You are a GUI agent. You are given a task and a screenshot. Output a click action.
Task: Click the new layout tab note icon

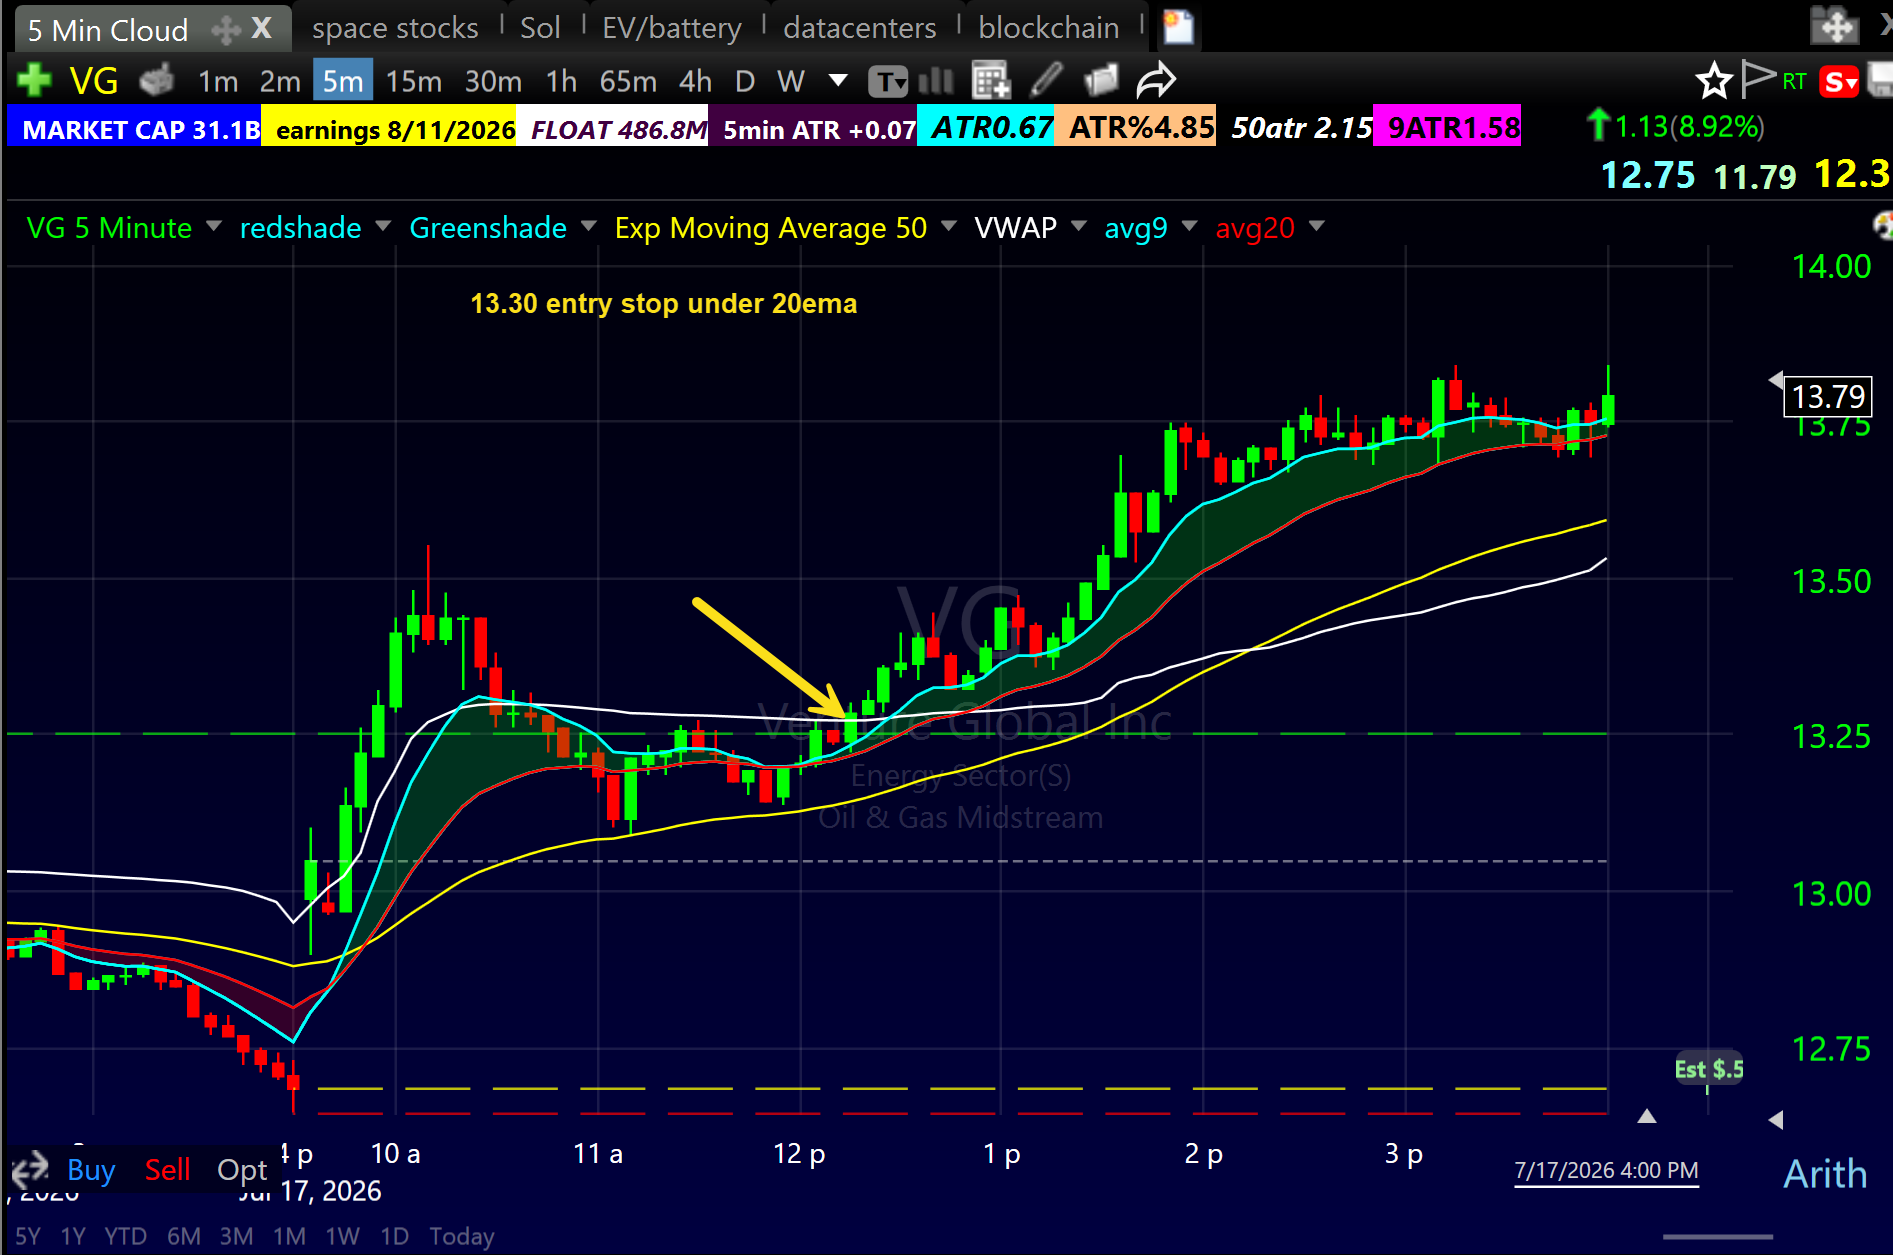tap(1178, 27)
